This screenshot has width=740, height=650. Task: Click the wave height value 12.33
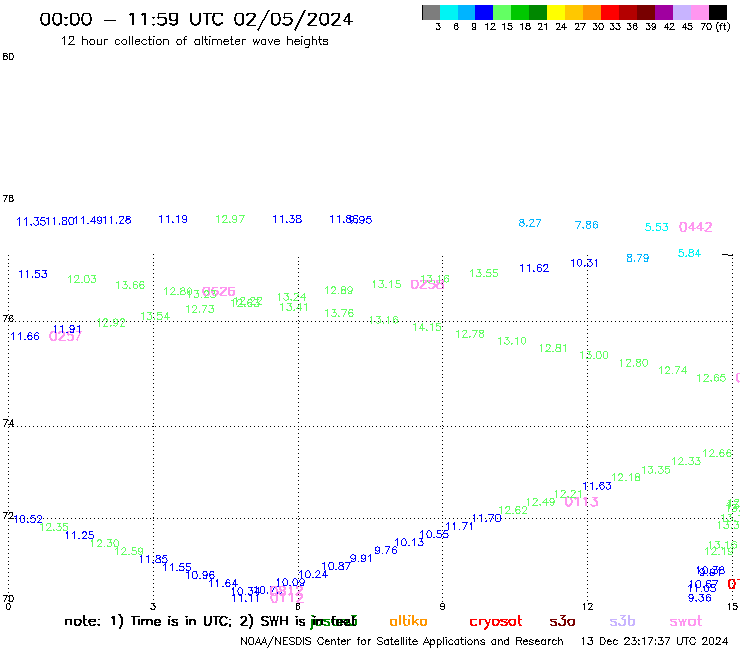click(x=686, y=461)
